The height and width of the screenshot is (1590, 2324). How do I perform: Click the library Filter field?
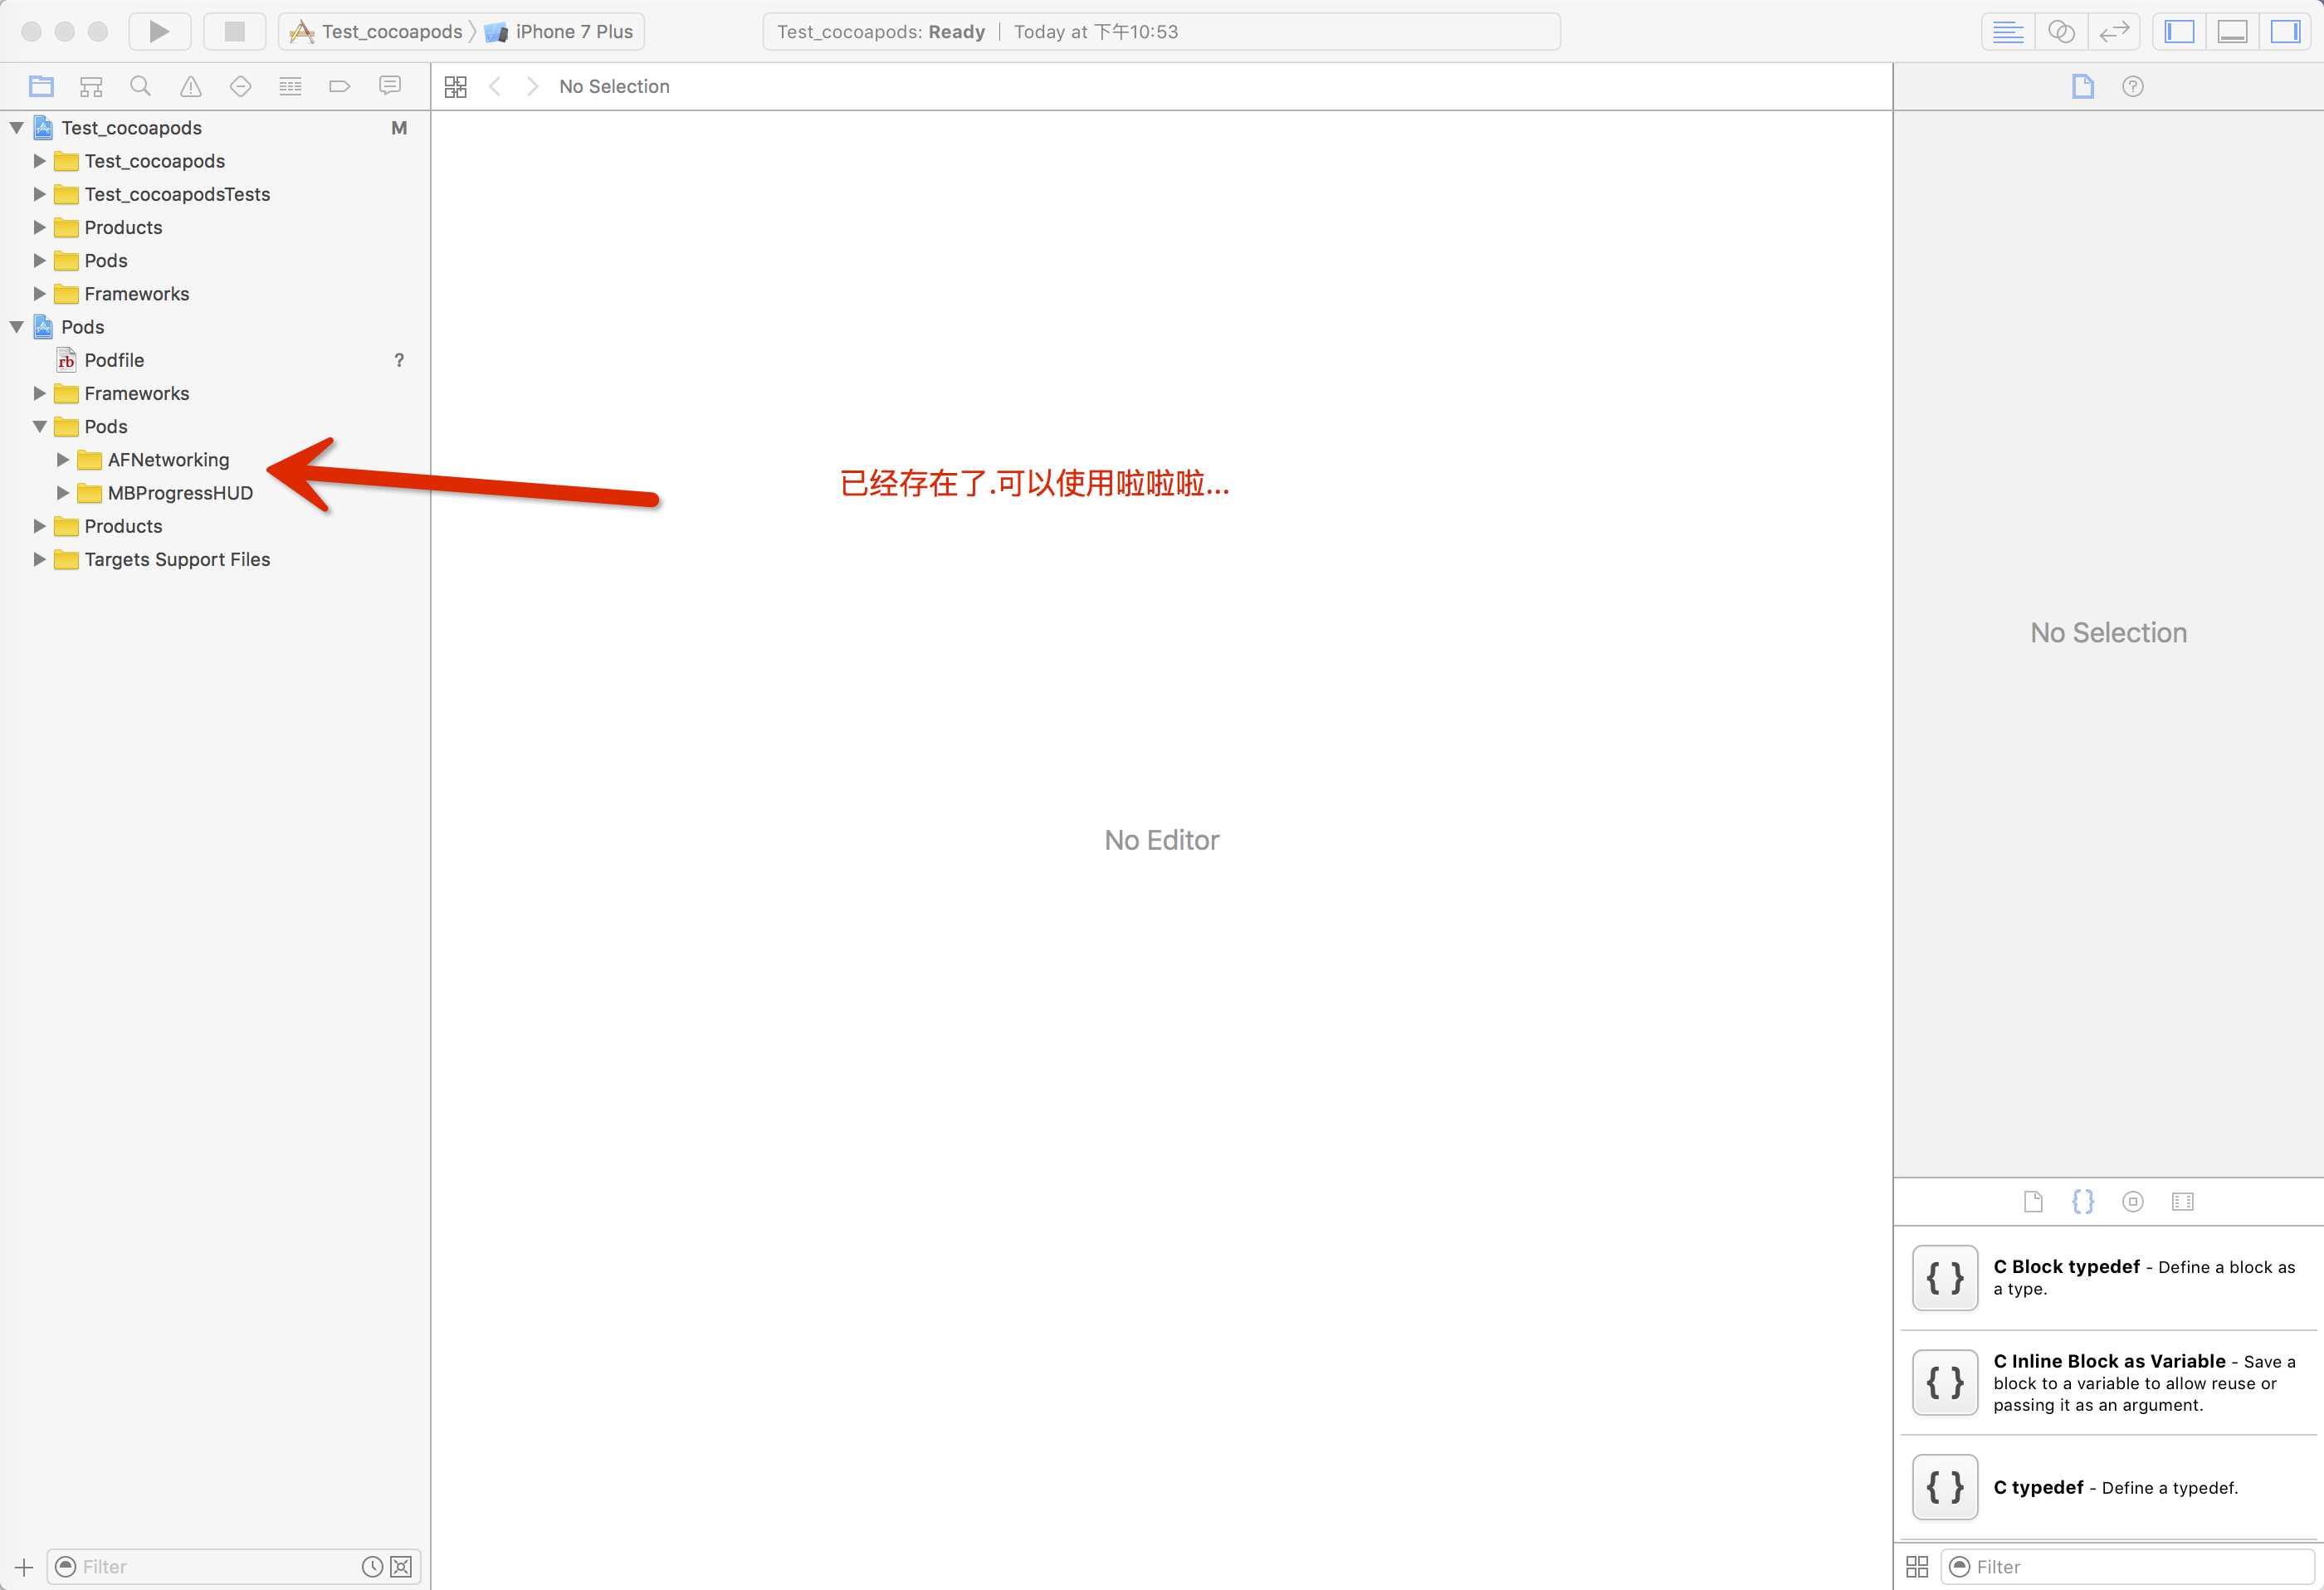(x=2127, y=1567)
